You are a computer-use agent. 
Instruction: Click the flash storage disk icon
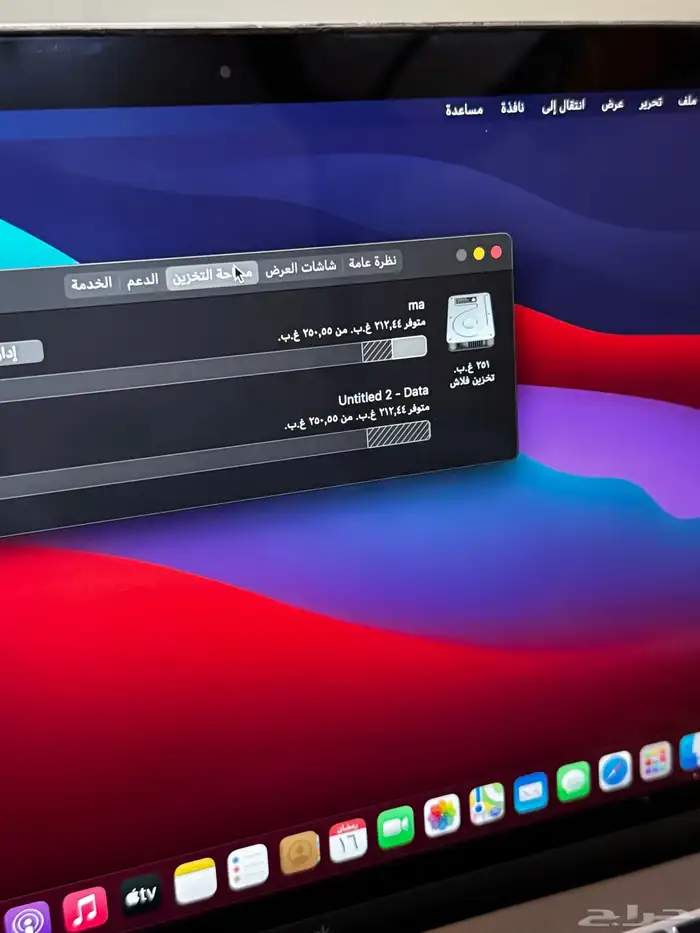(470, 322)
